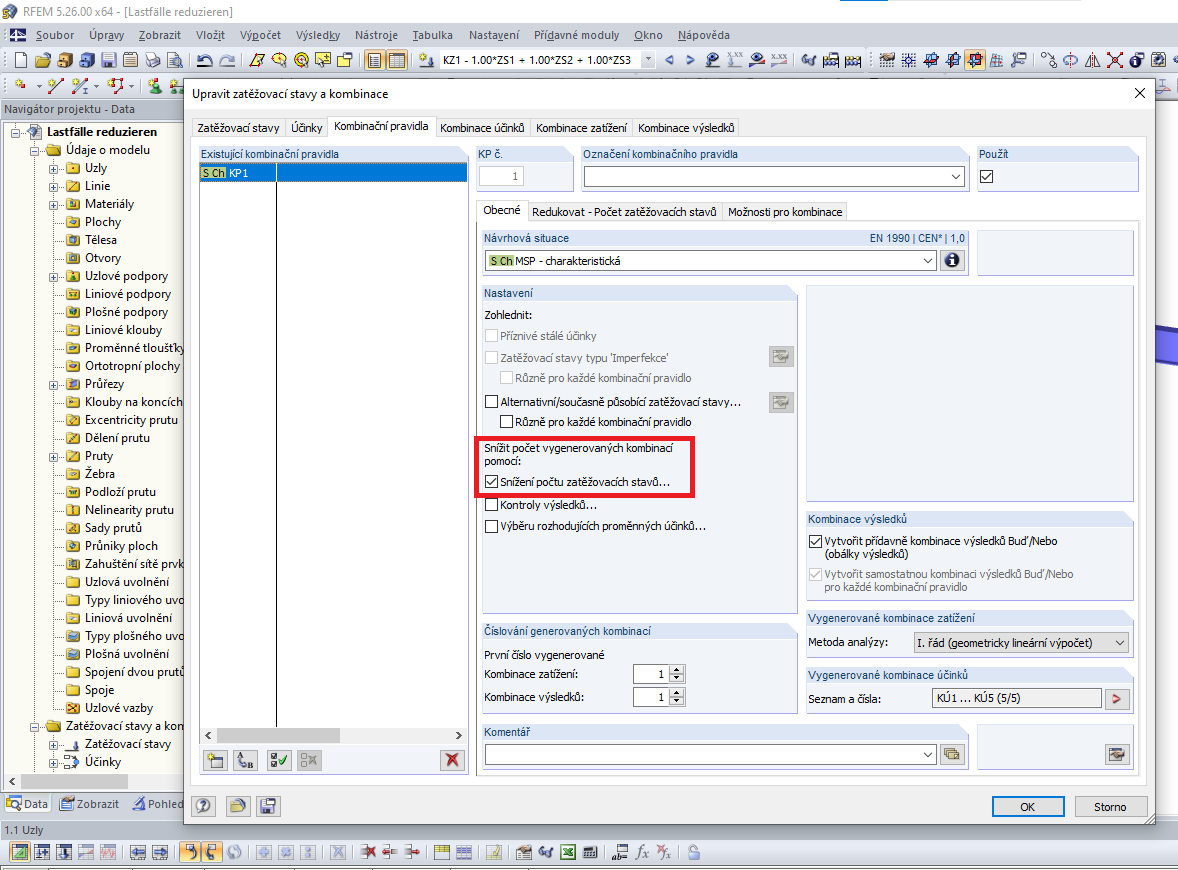Click the formula fx icon in table toolbar
Screen dimensions: 1178x870
642,852
